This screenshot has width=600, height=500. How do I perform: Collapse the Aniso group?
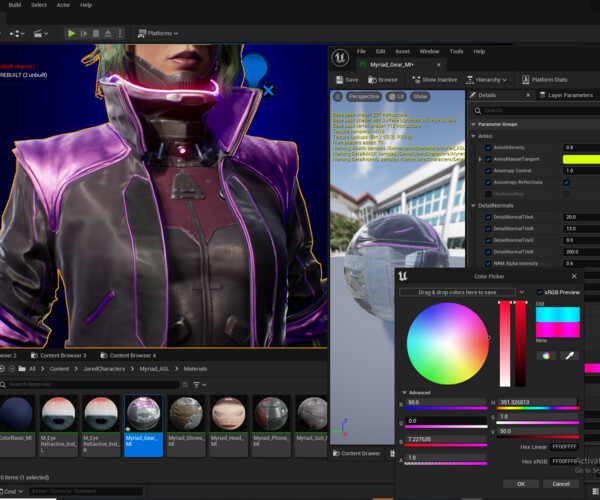(x=473, y=136)
